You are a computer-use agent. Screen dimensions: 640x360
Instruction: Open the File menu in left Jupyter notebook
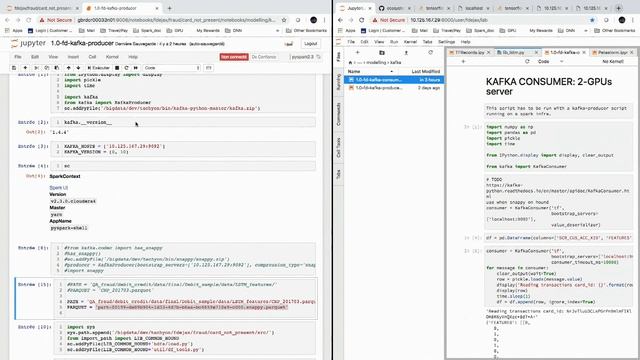pyautogui.click(x=18, y=57)
